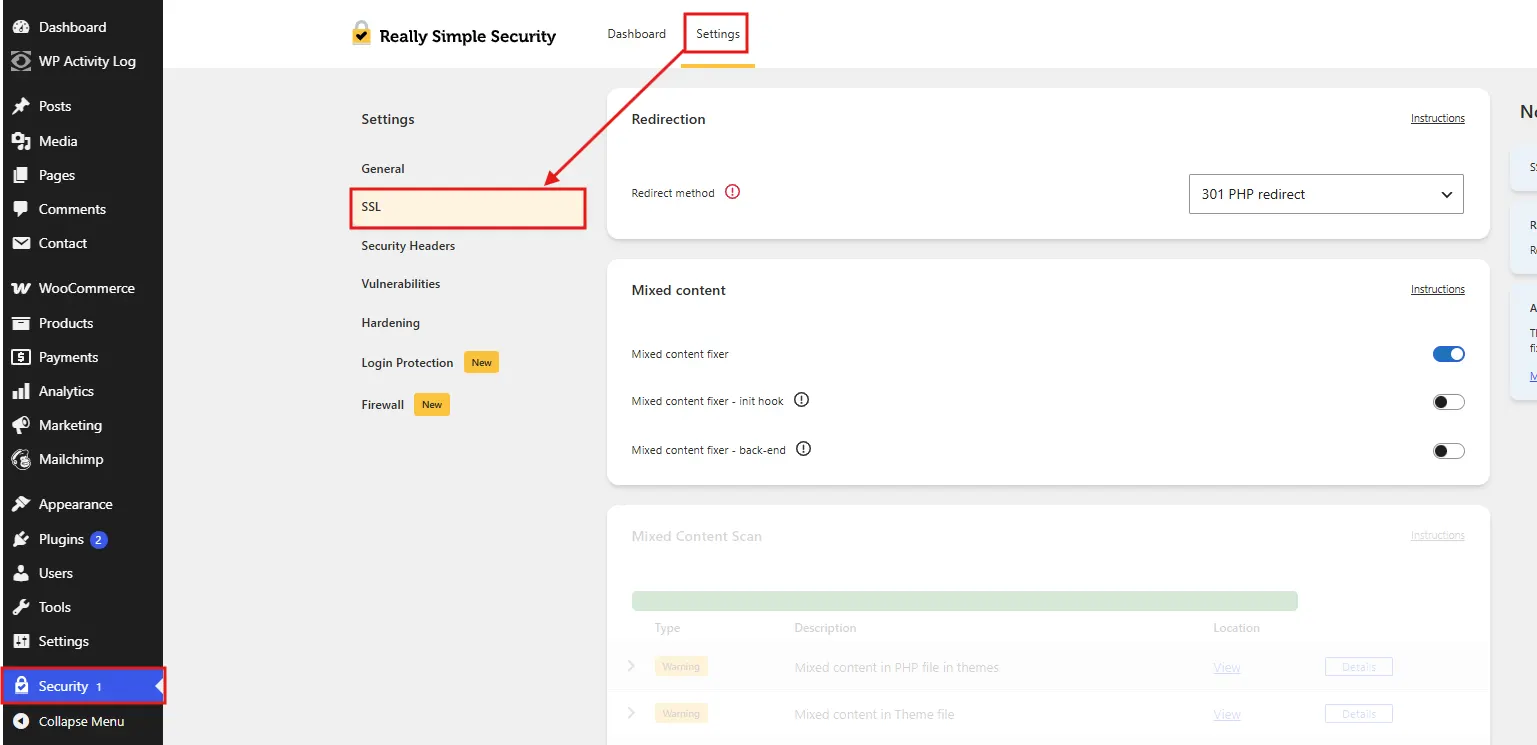The width and height of the screenshot is (1537, 745).
Task: Click the New badge beside Login Protection
Action: pyautogui.click(x=481, y=362)
